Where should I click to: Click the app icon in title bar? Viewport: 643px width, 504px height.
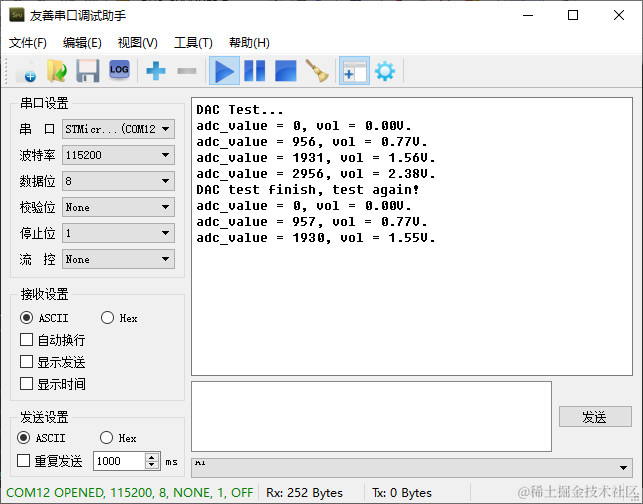[x=17, y=15]
